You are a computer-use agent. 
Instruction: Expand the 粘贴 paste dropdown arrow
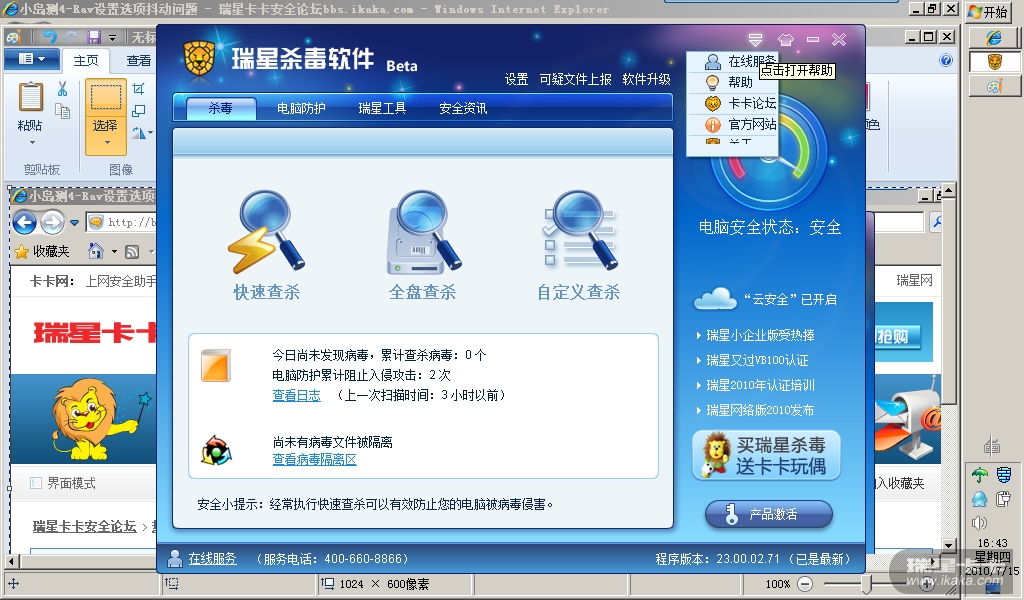click(x=31, y=142)
